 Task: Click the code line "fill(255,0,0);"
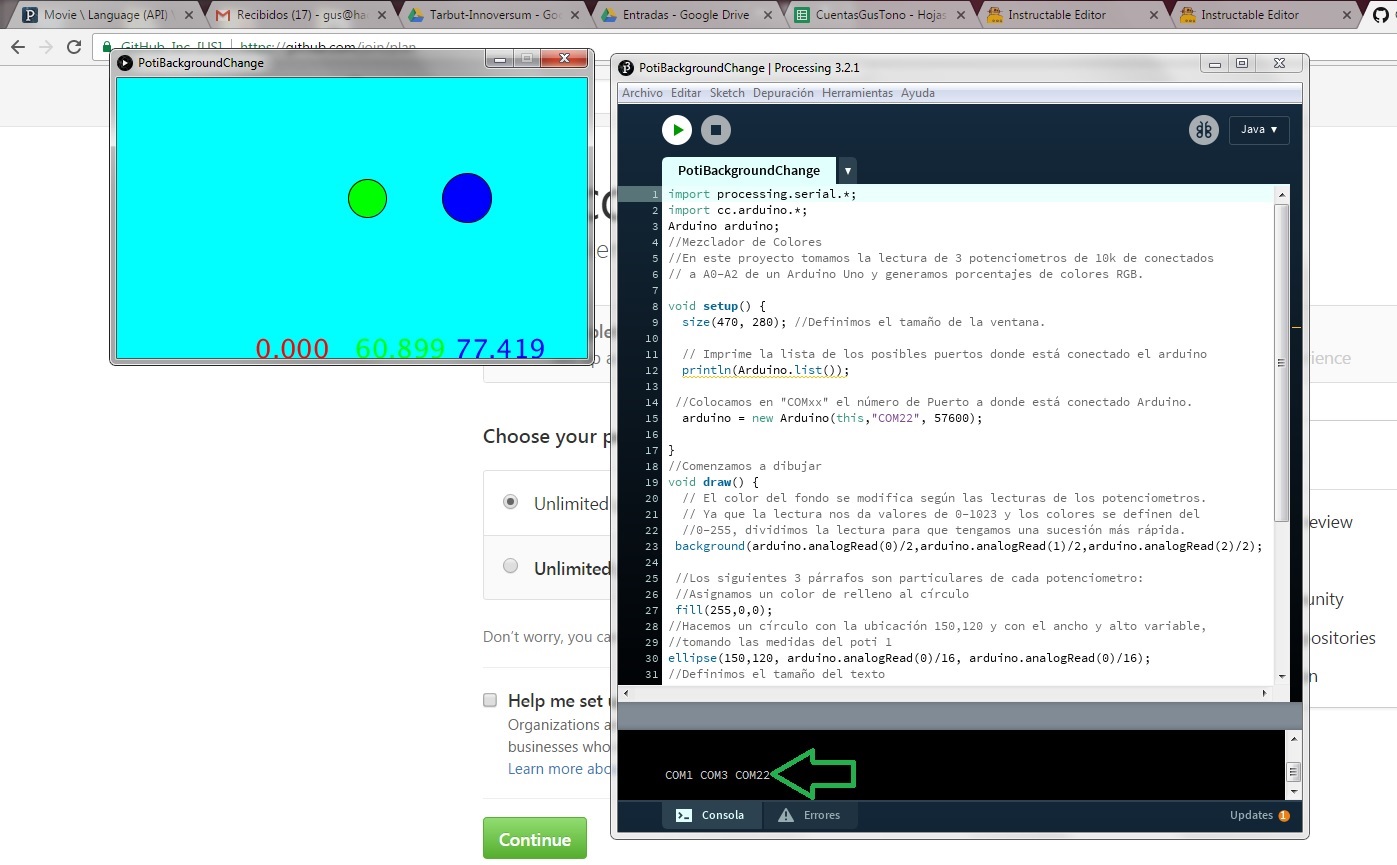724,610
